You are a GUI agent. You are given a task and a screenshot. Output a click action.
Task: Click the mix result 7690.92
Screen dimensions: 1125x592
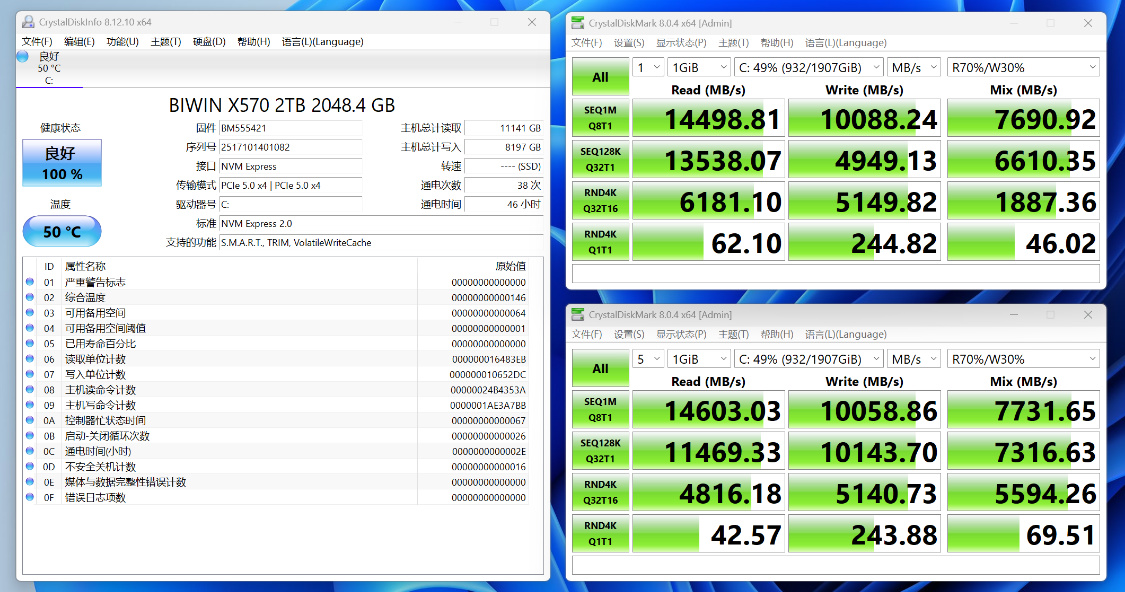pyautogui.click(x=1023, y=118)
